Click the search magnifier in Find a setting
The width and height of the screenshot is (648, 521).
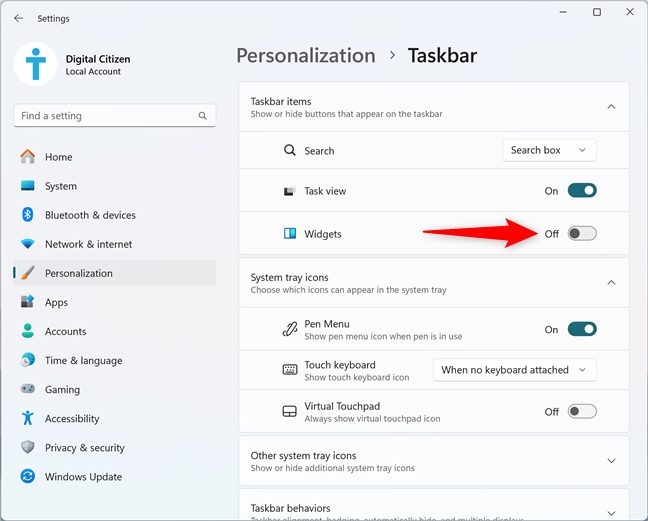click(x=202, y=116)
